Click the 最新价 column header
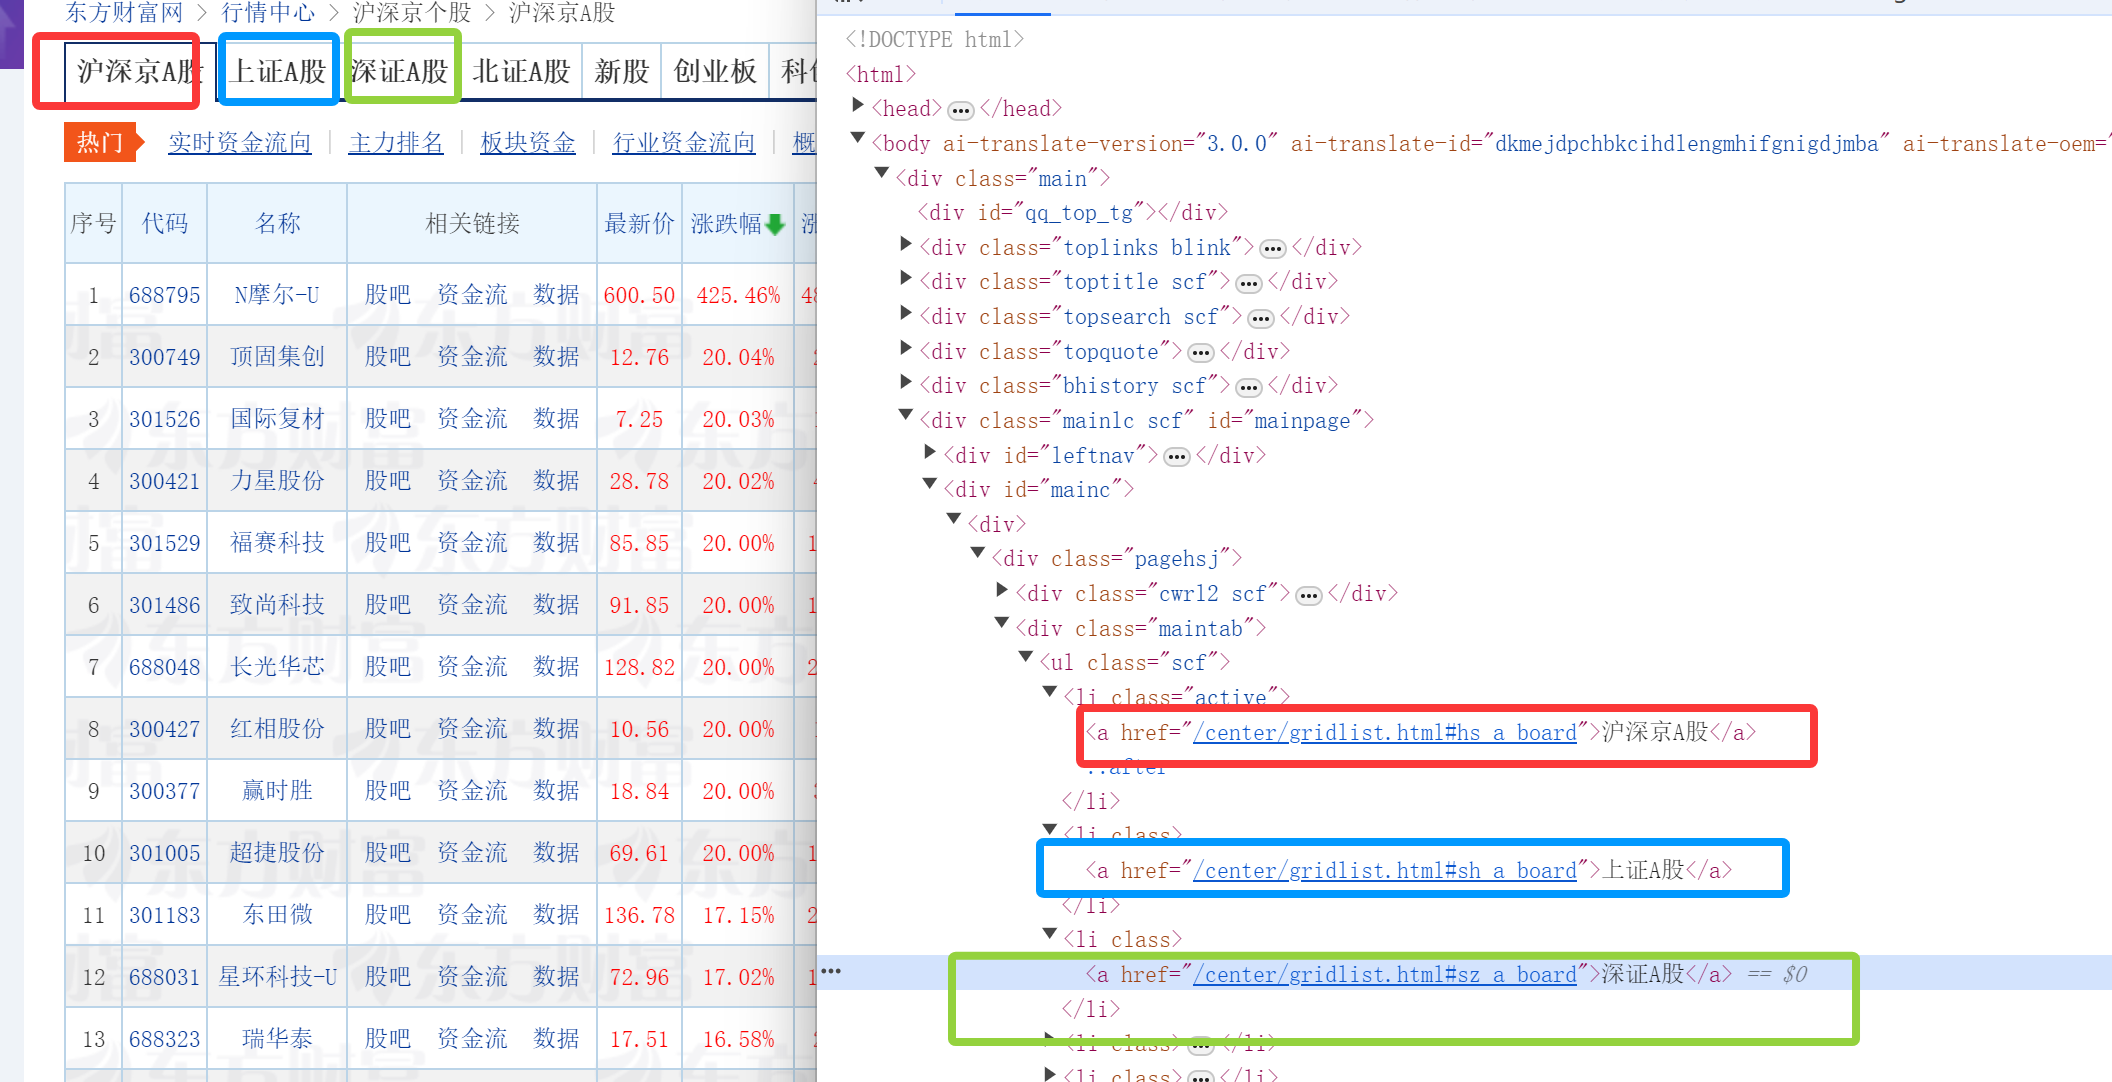This screenshot has height=1082, width=2112. tap(639, 224)
